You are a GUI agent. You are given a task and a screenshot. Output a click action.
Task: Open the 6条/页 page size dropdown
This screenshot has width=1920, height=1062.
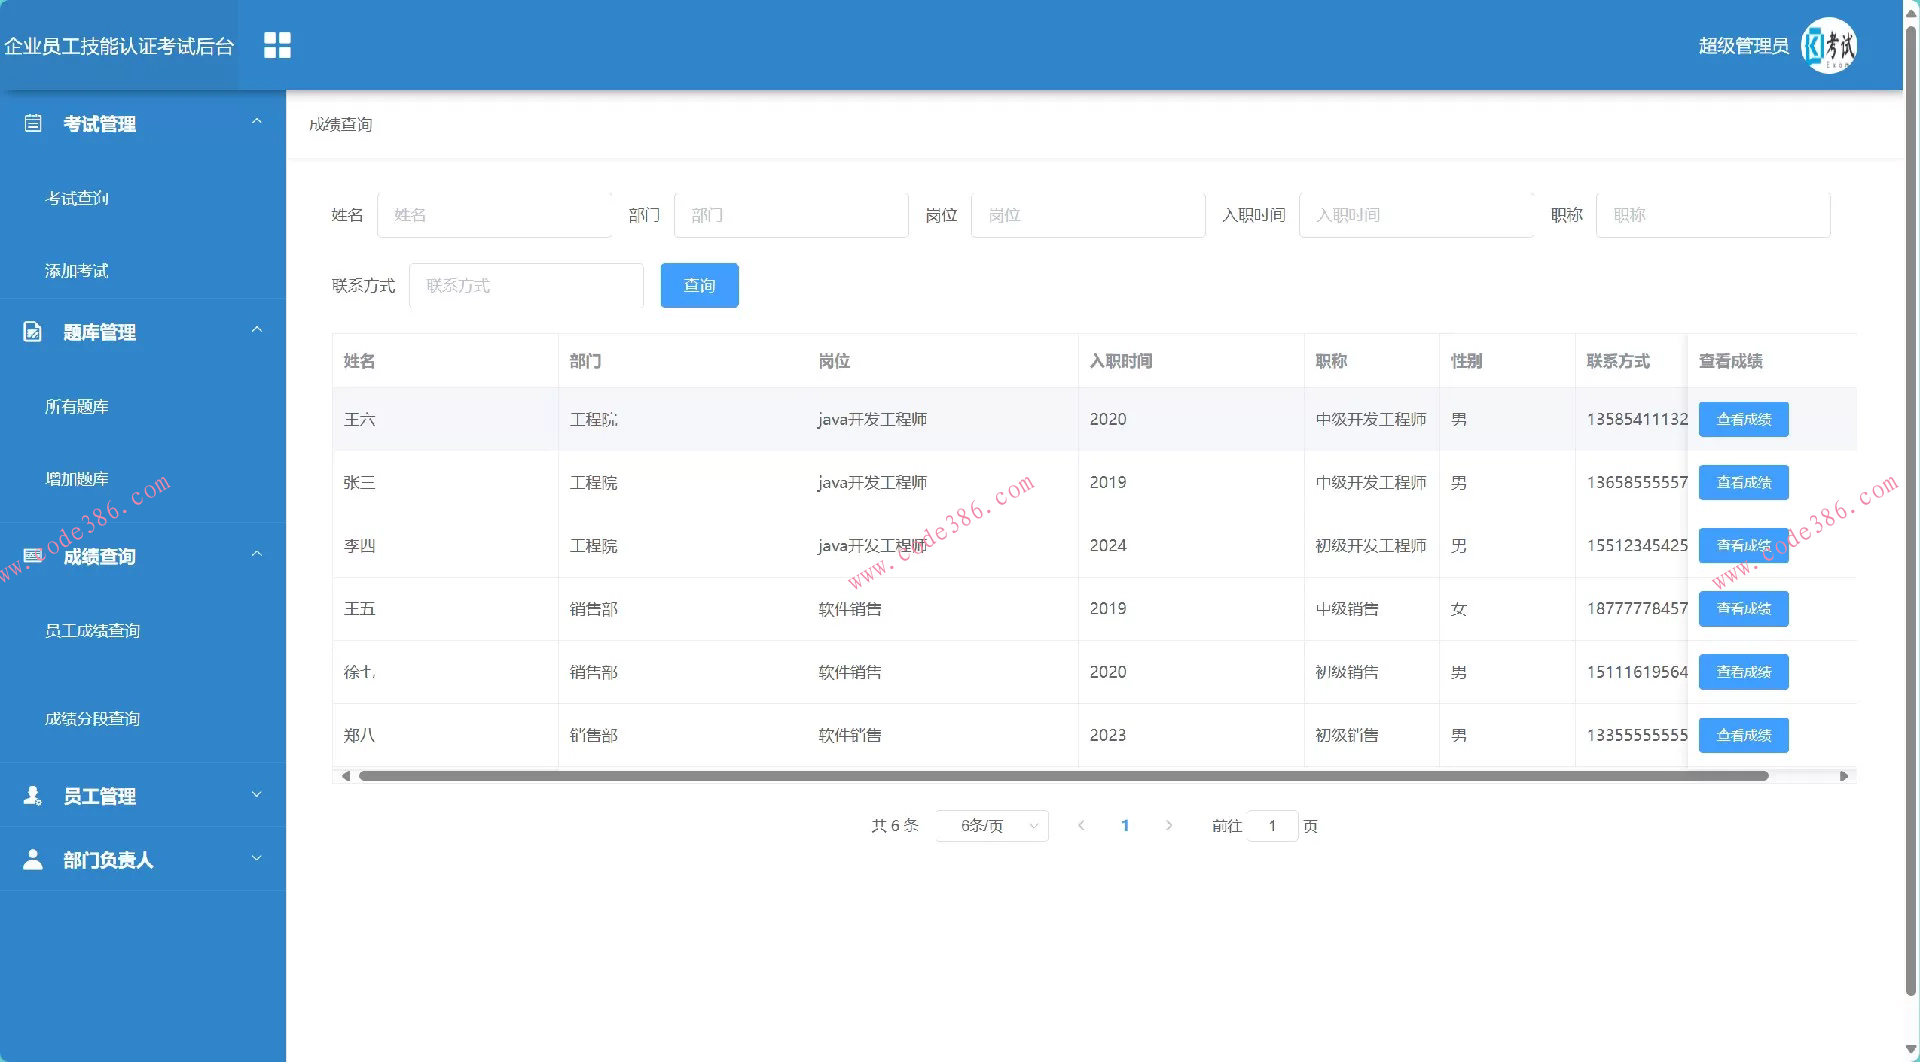(991, 825)
